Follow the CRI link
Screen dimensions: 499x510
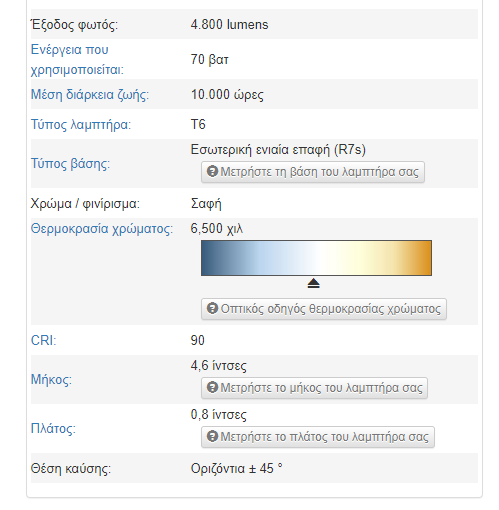(x=44, y=340)
